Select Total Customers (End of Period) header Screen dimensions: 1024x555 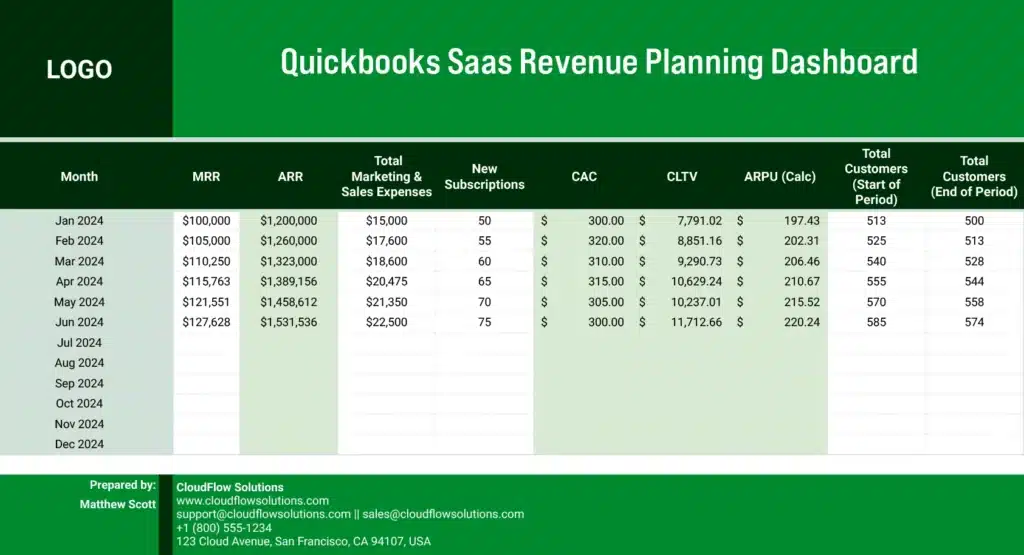(x=974, y=176)
